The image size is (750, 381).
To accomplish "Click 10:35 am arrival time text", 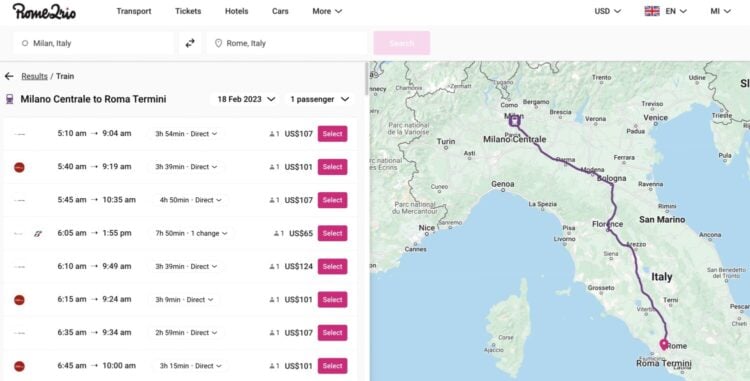I will click(x=119, y=199).
